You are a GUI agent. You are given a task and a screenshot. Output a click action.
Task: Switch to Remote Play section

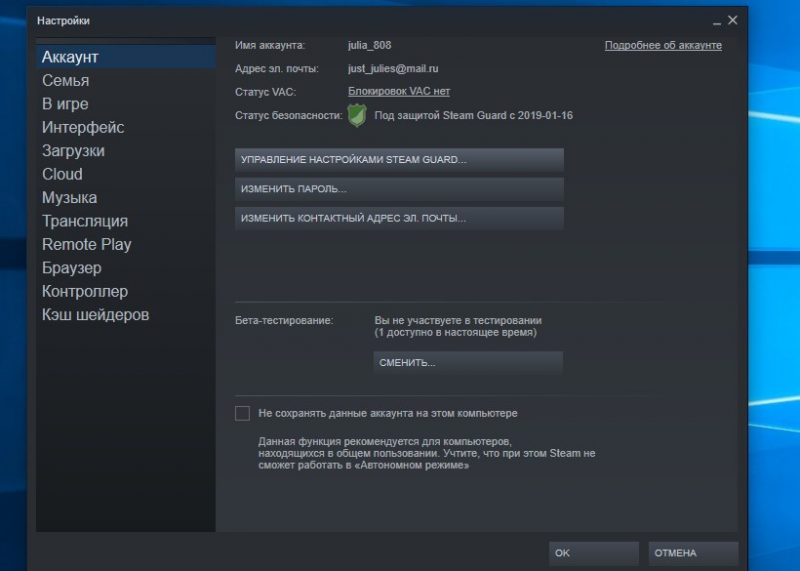(x=126, y=245)
